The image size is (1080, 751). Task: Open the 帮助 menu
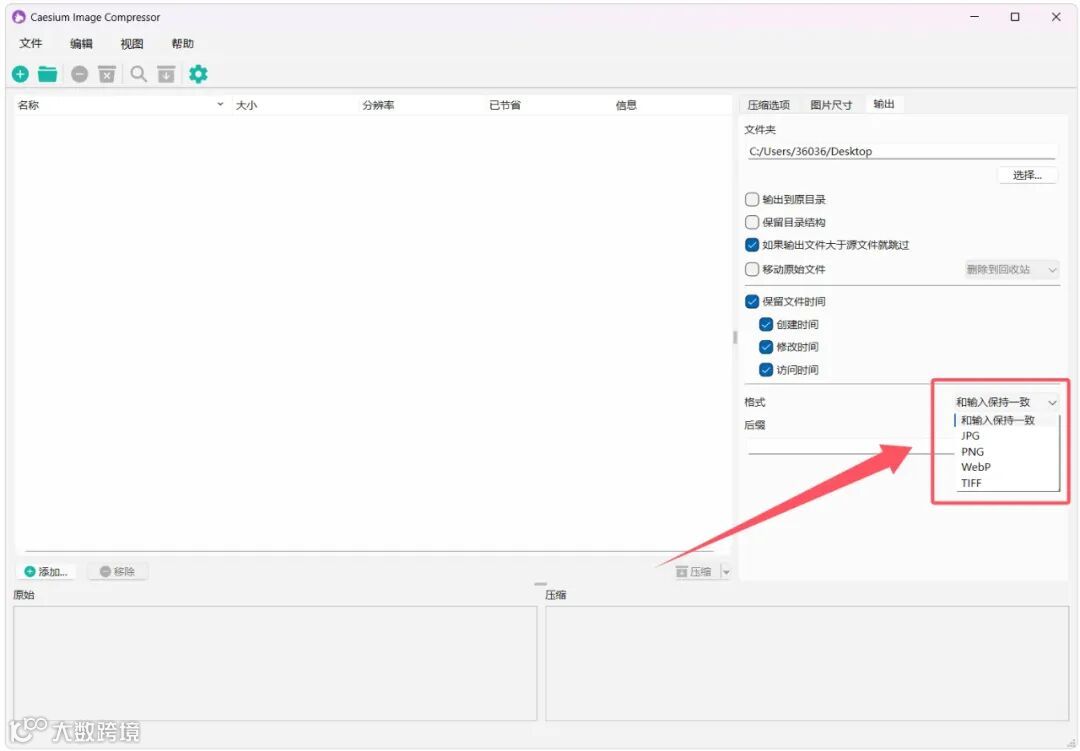[x=183, y=43]
